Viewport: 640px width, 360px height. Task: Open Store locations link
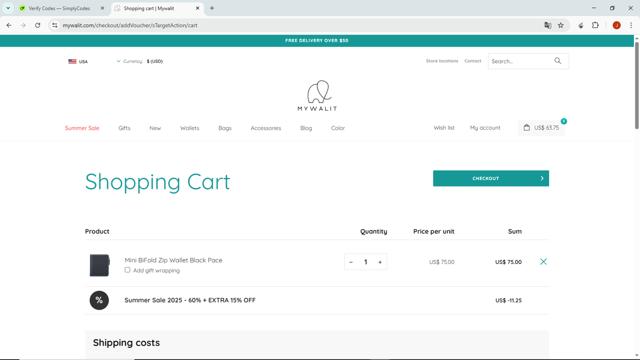pos(442,61)
